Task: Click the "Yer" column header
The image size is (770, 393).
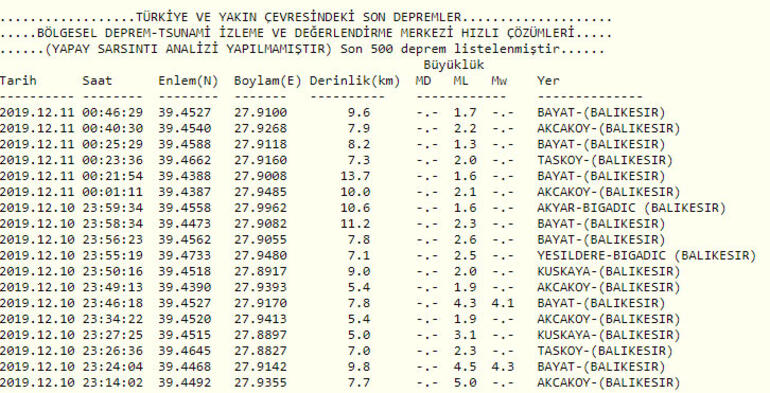Action: 548,81
